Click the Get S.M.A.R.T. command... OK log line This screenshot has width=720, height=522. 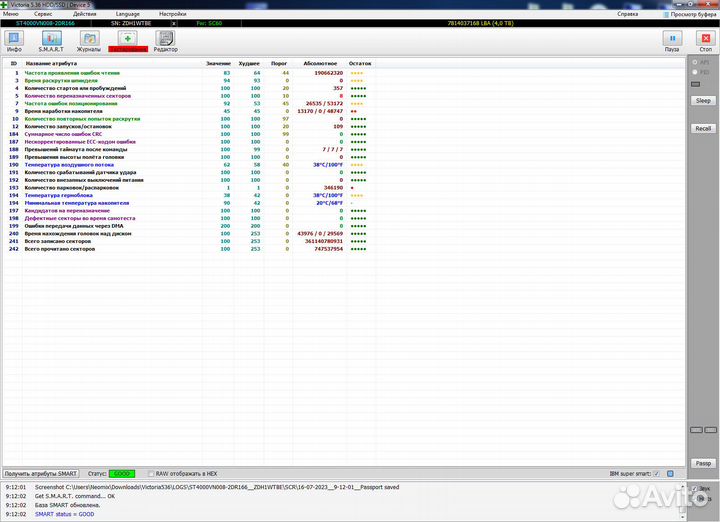75,496
